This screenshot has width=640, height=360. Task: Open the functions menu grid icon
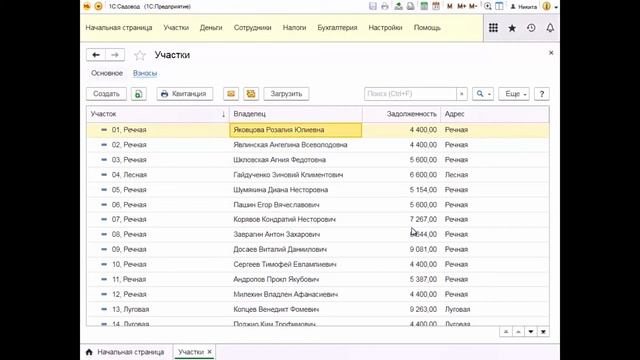pyautogui.click(x=493, y=28)
